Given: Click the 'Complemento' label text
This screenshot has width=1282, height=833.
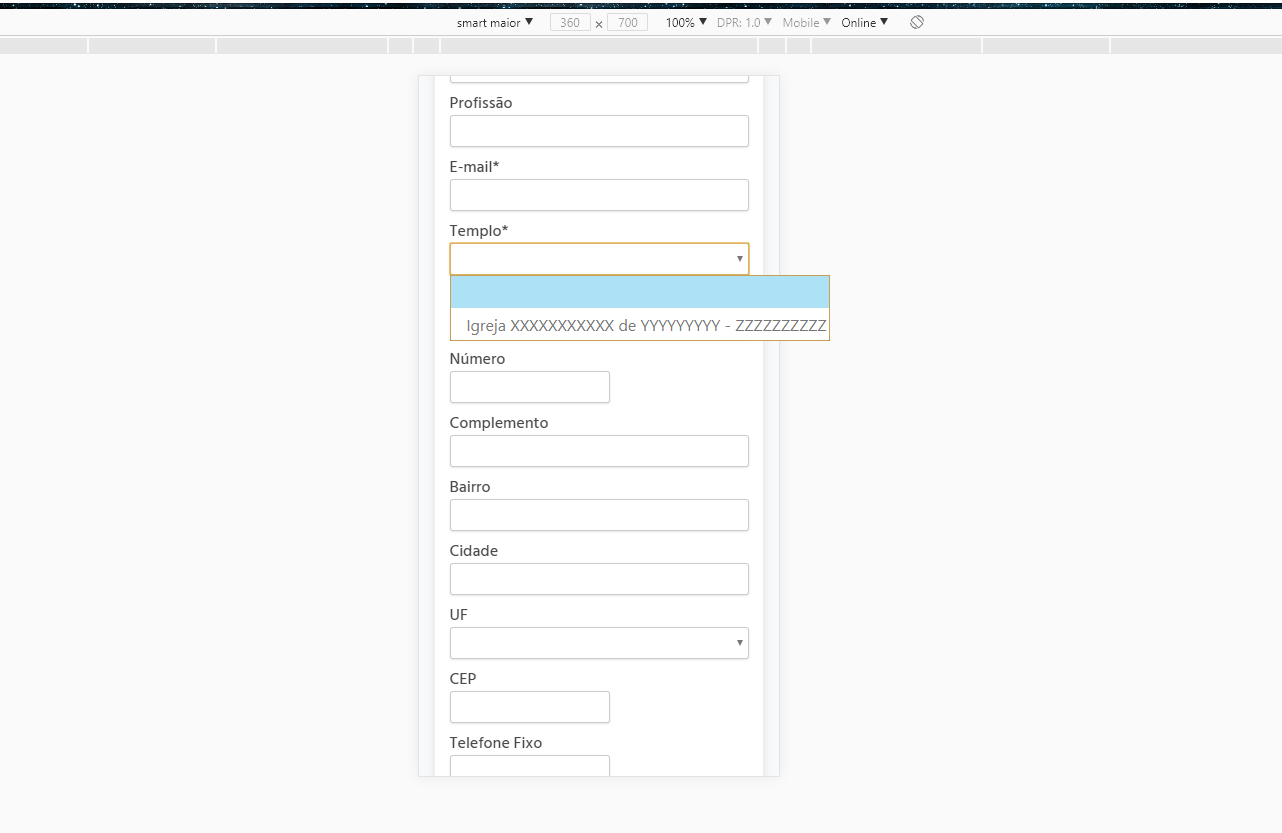Looking at the screenshot, I should (x=499, y=423).
